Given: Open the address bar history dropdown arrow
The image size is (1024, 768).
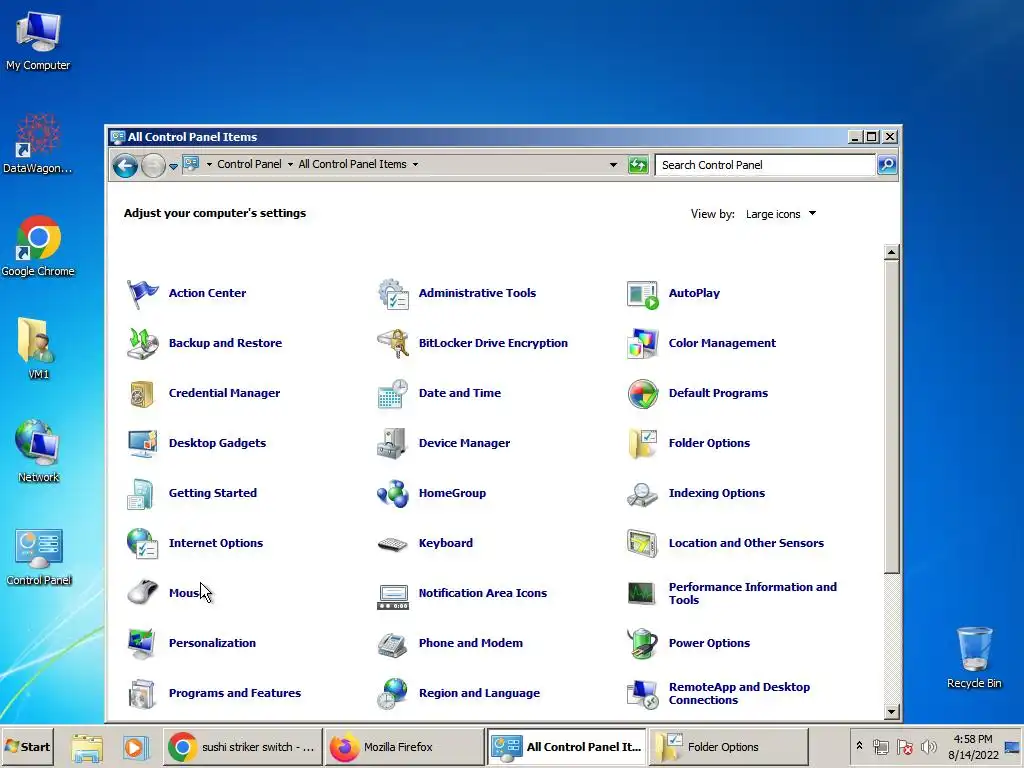Looking at the screenshot, I should point(613,165).
